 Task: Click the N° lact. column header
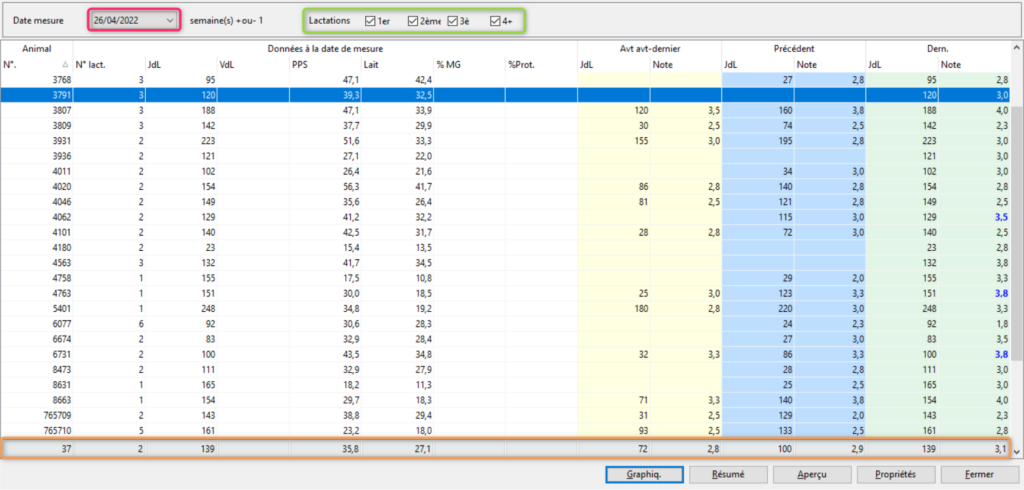pyautogui.click(x=107, y=64)
